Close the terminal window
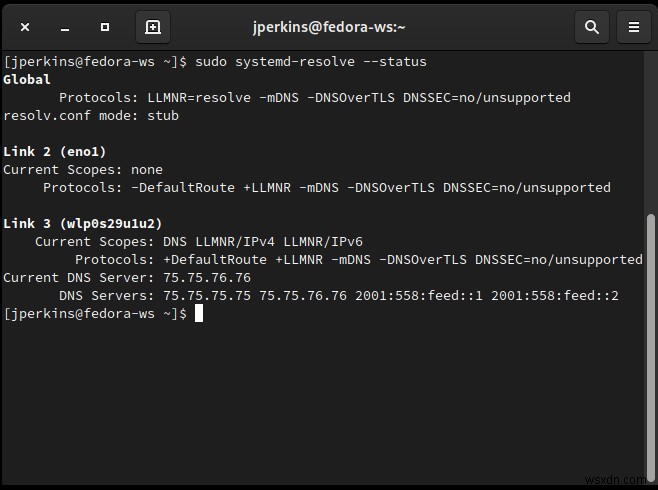 tap(25, 27)
